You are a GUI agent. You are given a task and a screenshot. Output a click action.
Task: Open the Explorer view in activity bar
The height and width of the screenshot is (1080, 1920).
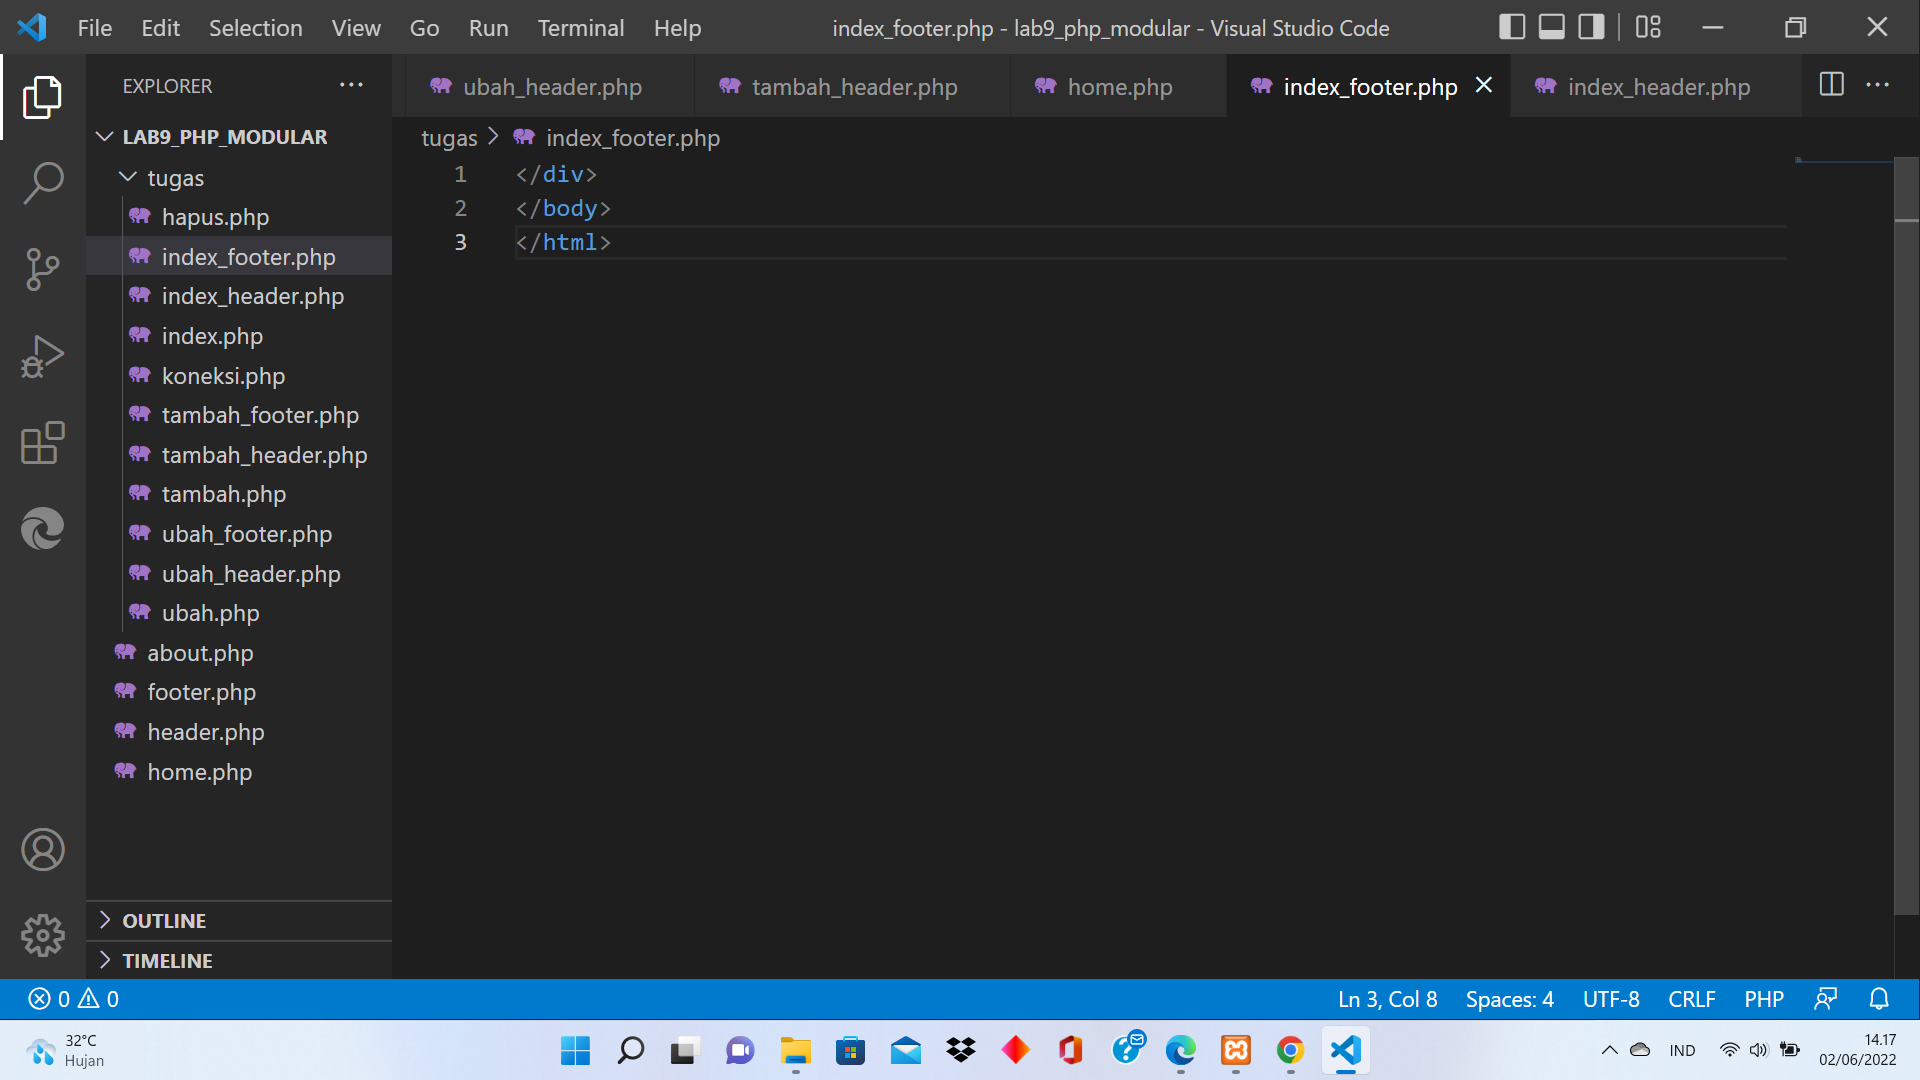pos(42,97)
